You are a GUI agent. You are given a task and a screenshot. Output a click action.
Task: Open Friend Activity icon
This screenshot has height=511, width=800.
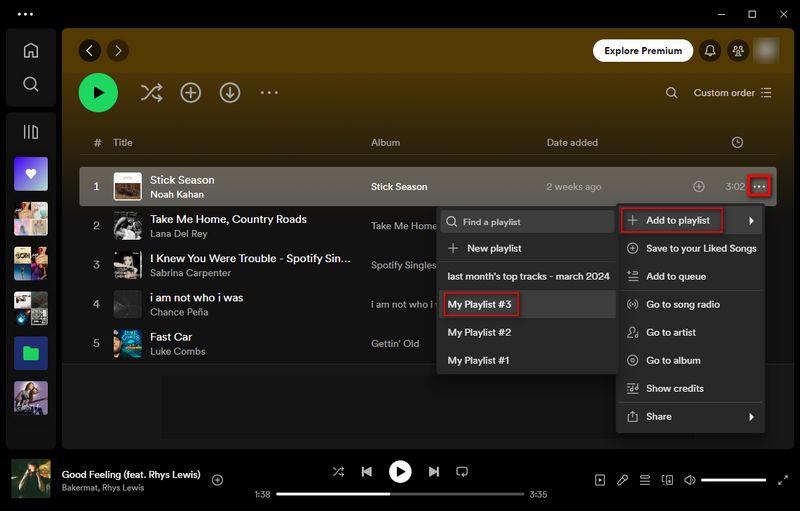[738, 50]
